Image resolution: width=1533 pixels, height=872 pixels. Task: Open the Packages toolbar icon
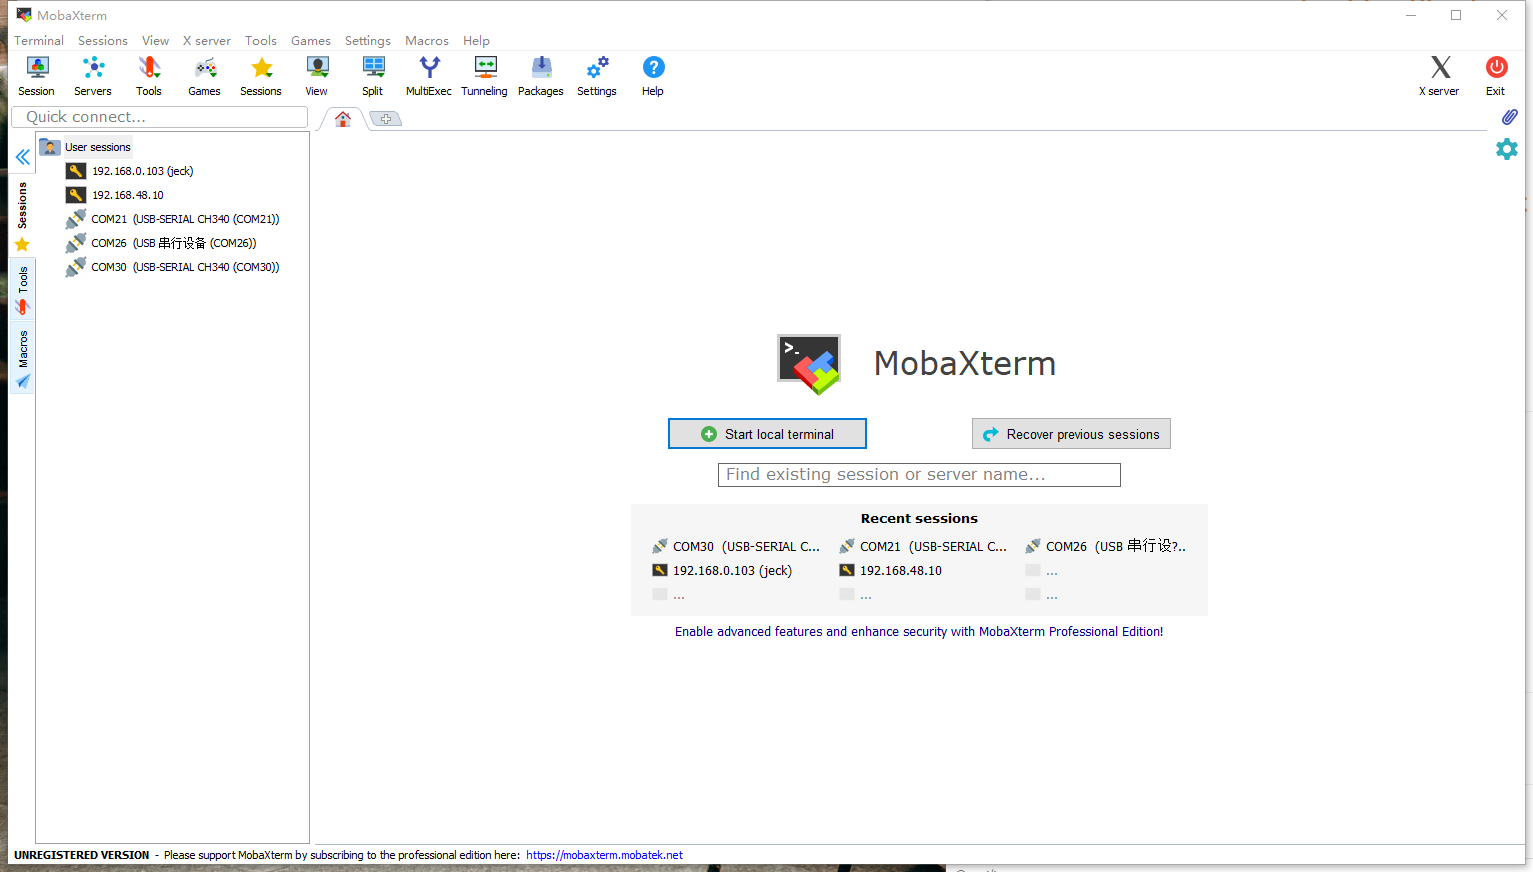pyautogui.click(x=541, y=76)
